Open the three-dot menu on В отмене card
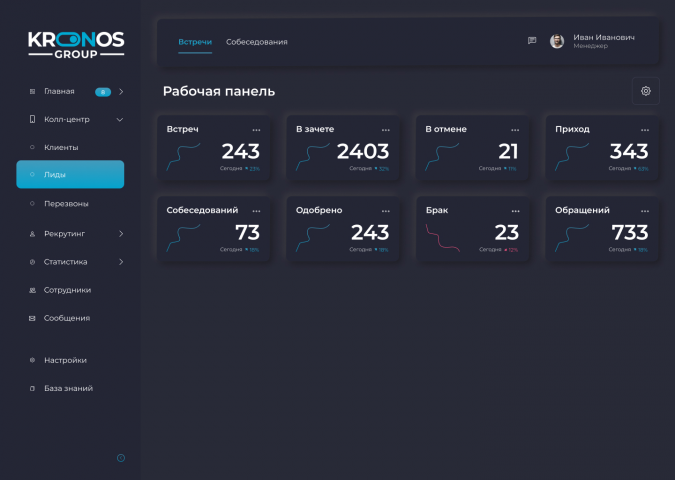This screenshot has height=480, width=675. coord(515,130)
